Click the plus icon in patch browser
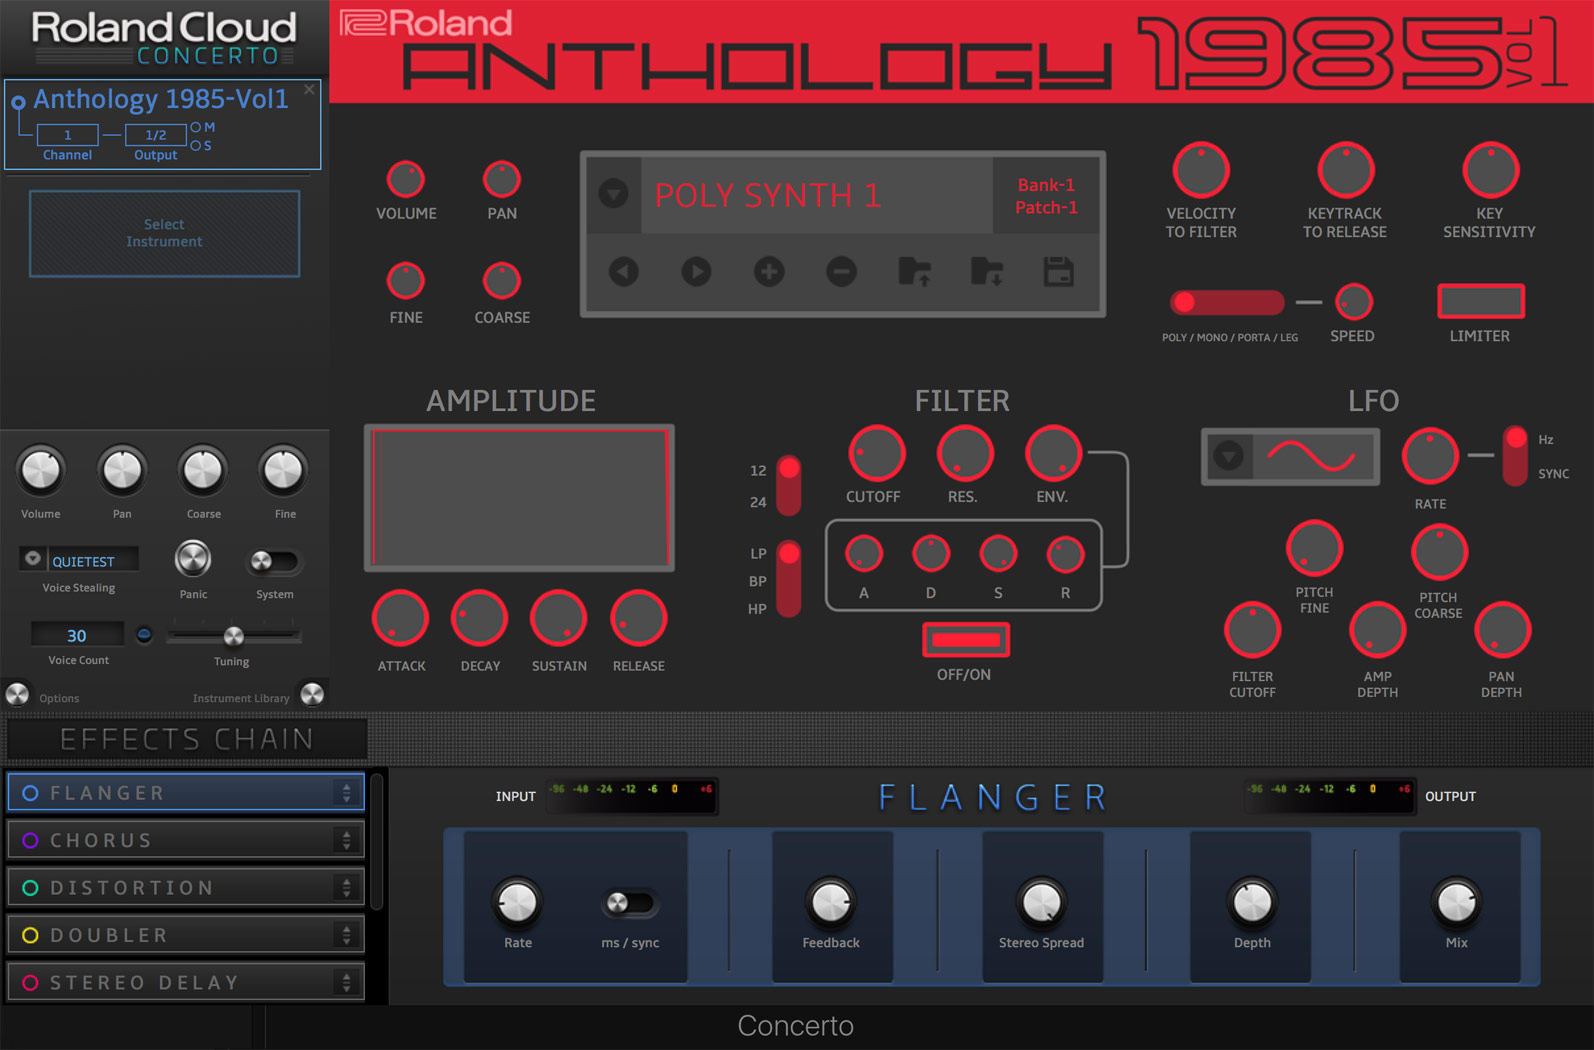 (769, 271)
